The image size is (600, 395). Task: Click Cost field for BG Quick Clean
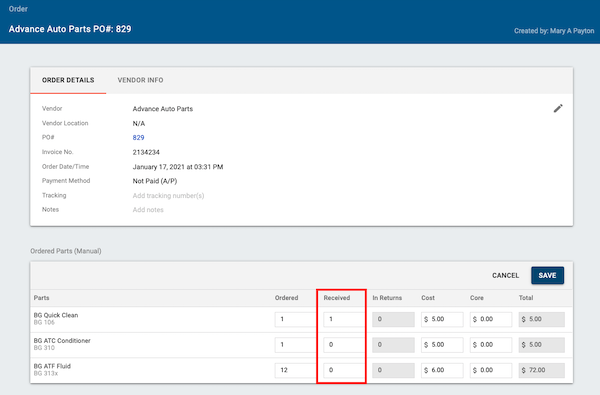(442, 319)
